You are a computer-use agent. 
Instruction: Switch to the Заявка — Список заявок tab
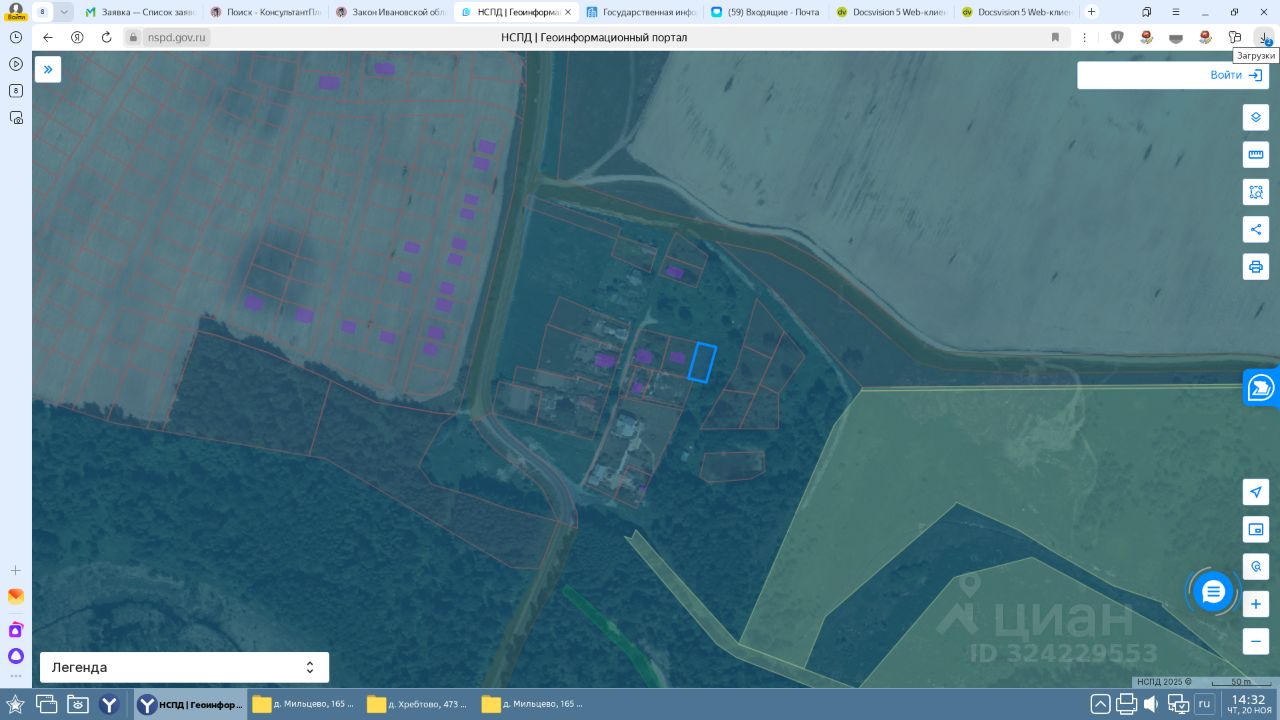click(x=141, y=12)
